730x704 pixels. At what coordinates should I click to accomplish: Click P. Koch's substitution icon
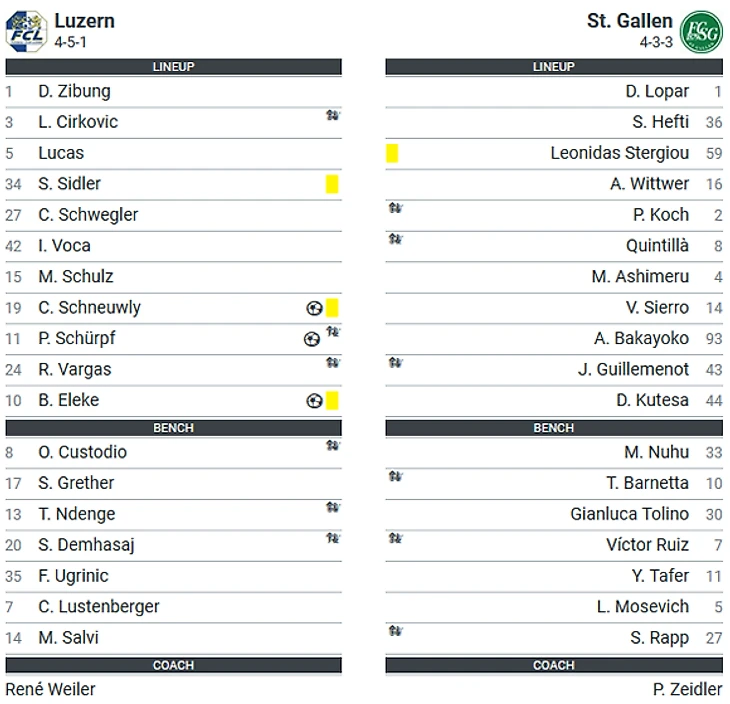pyautogui.click(x=395, y=208)
